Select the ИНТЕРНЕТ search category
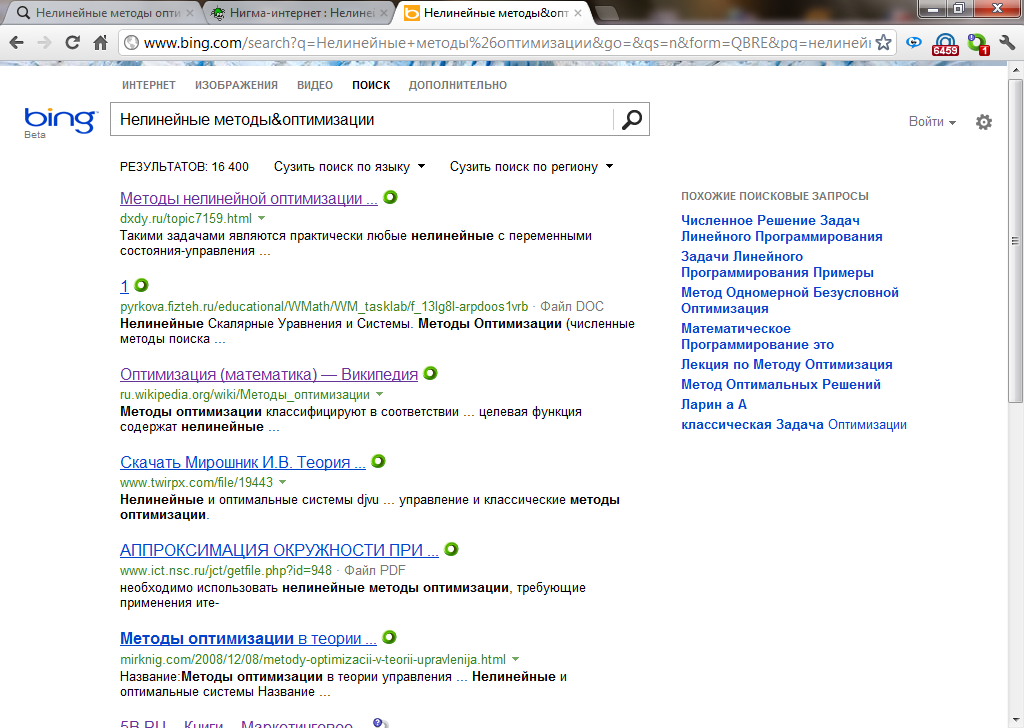Image resolution: width=1024 pixels, height=728 pixels. point(149,85)
